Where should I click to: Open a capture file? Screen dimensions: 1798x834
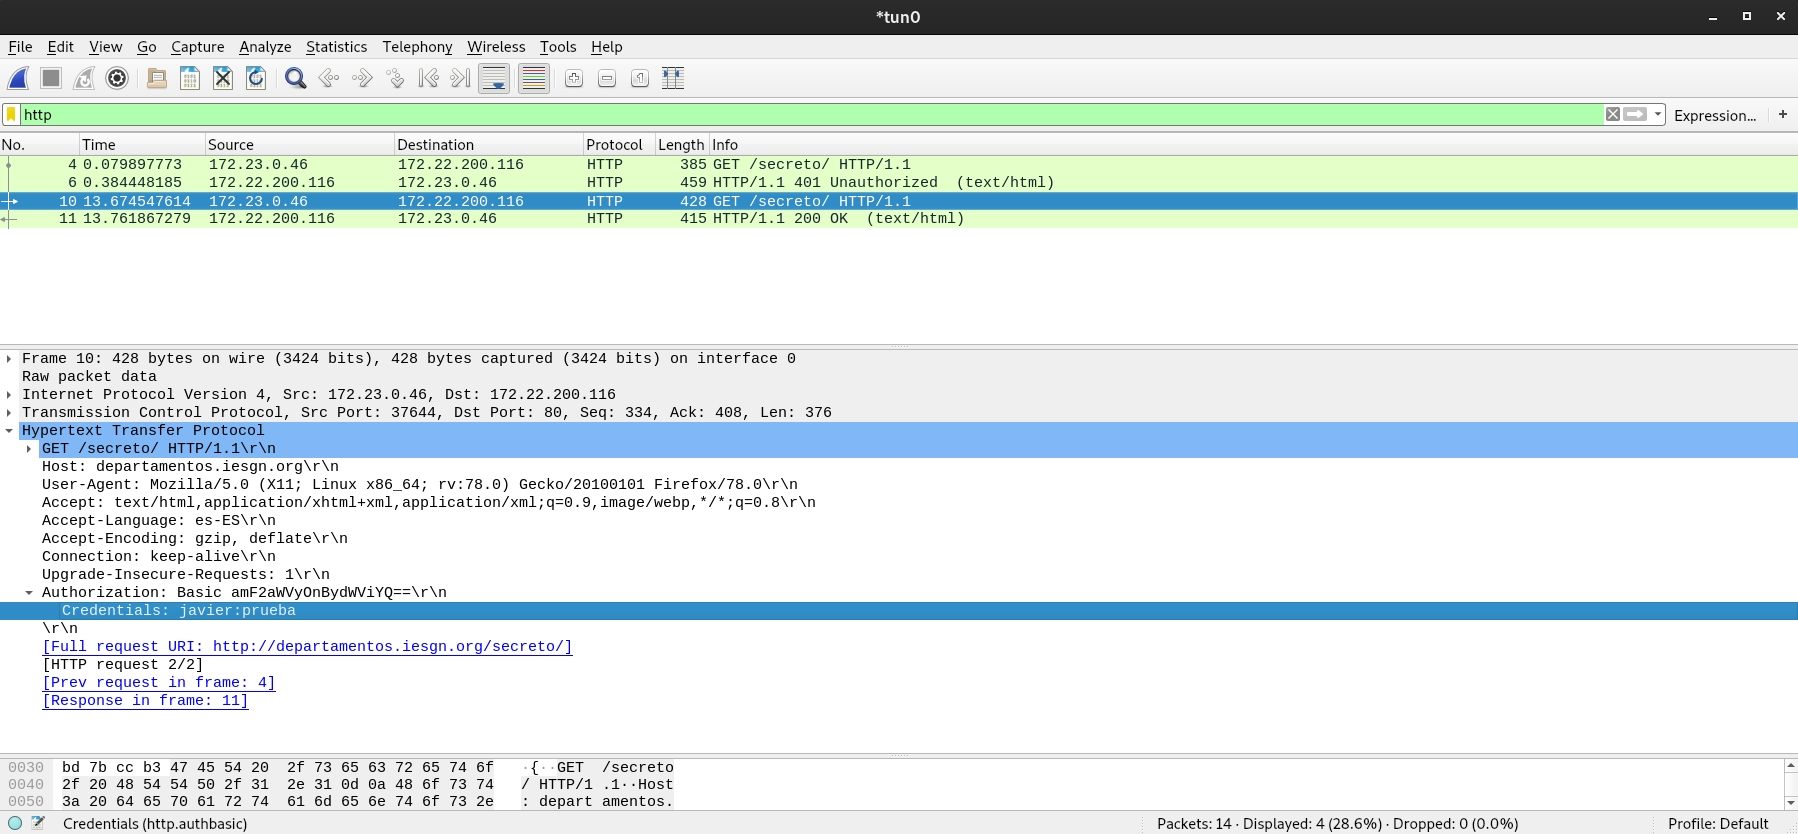157,78
